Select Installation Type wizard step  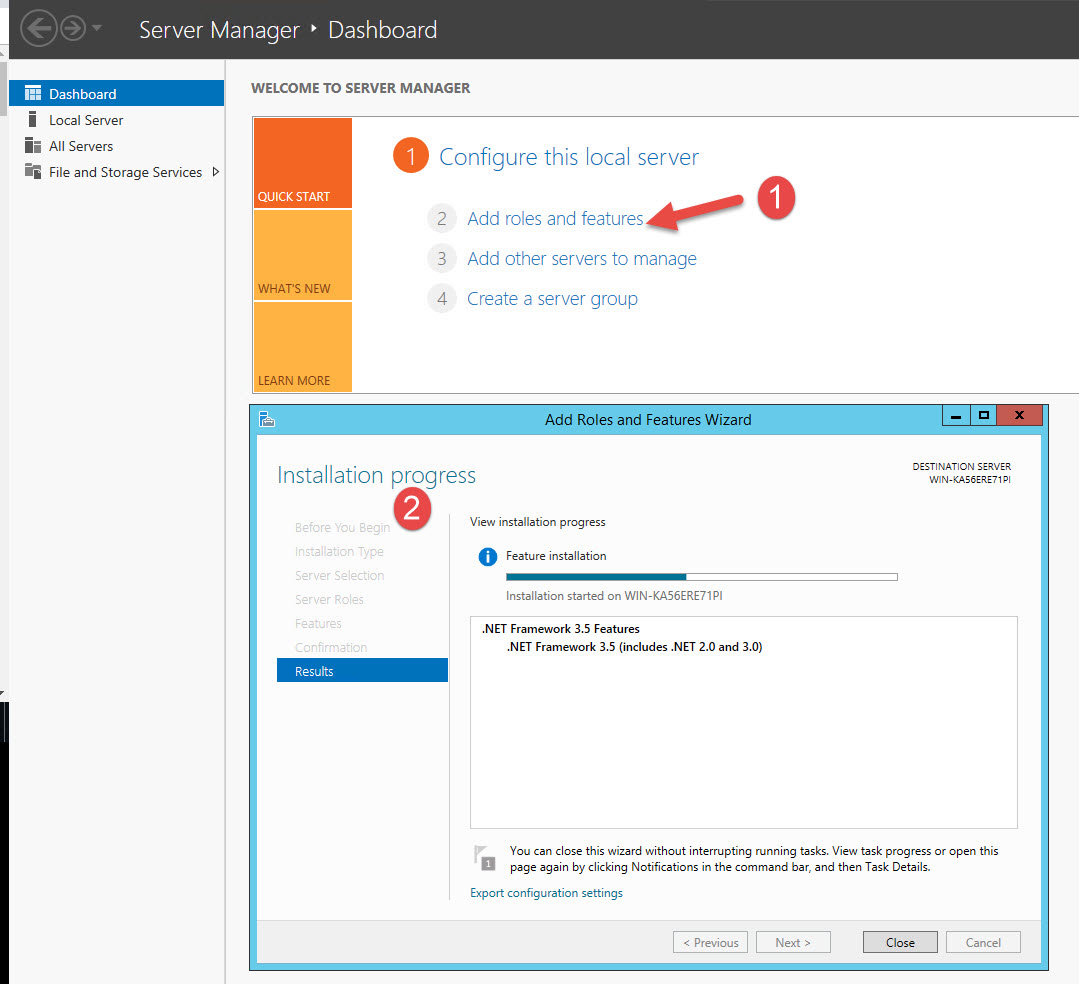tap(339, 552)
